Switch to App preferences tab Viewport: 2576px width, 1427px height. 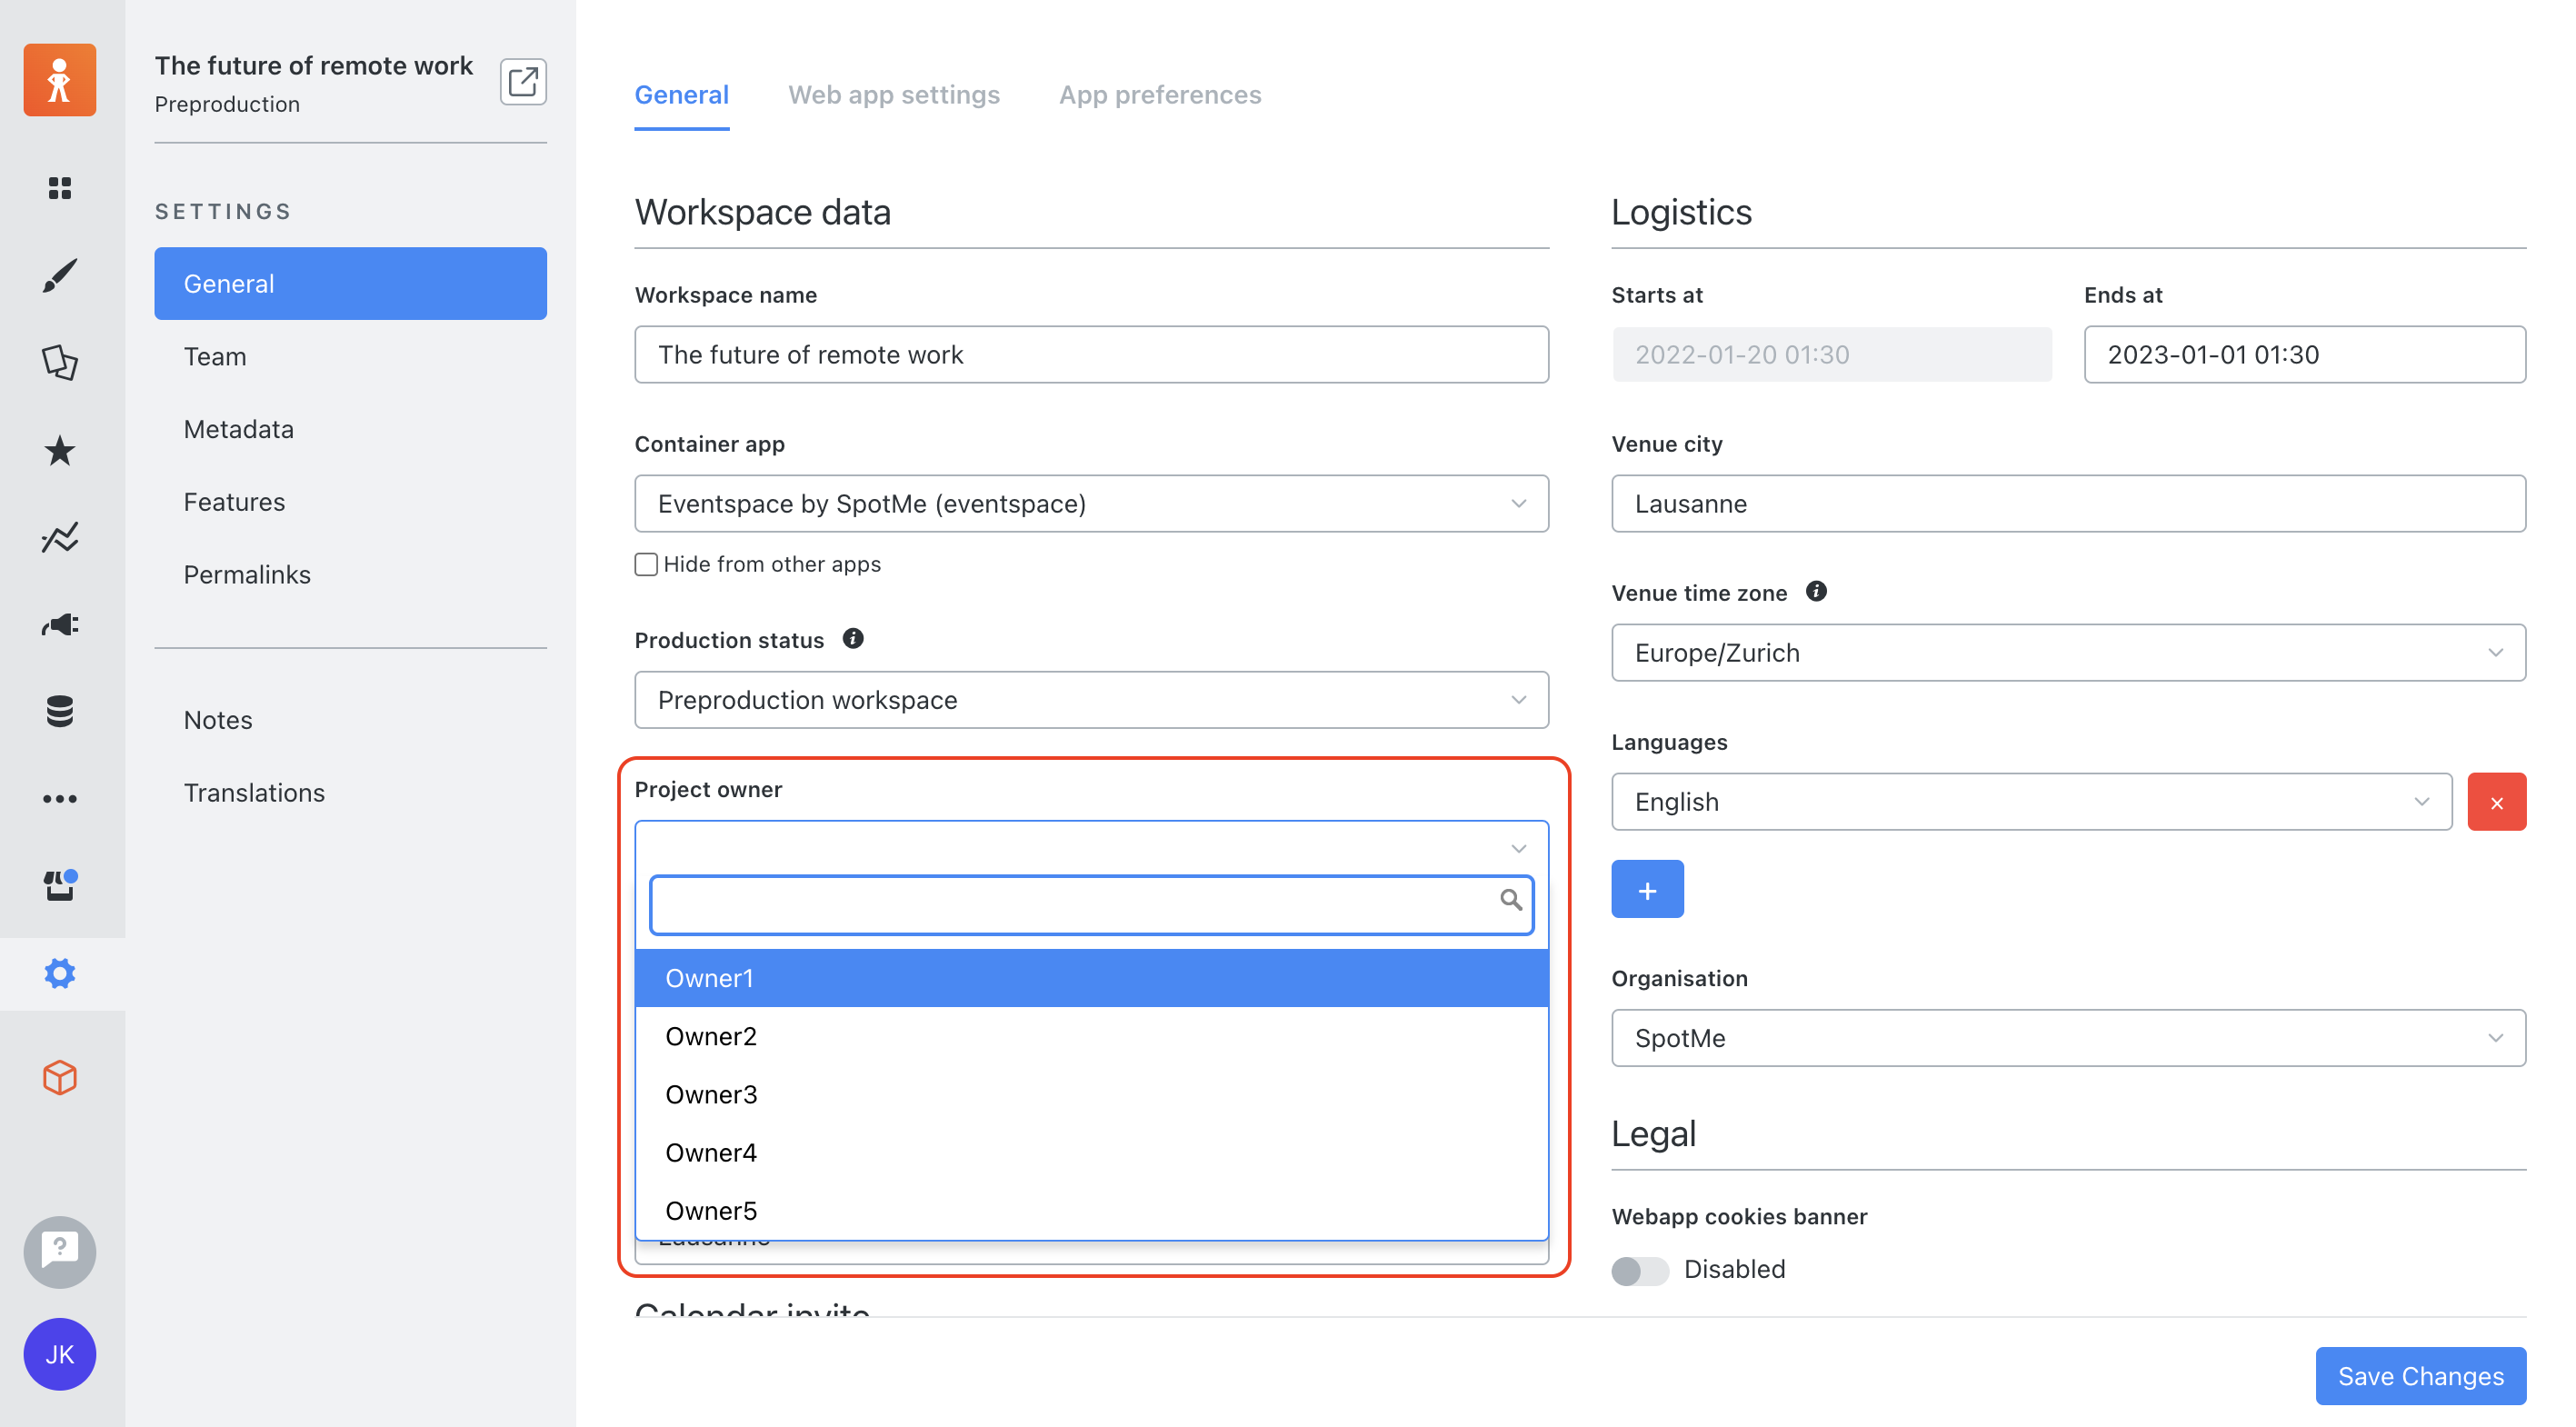pyautogui.click(x=1160, y=95)
